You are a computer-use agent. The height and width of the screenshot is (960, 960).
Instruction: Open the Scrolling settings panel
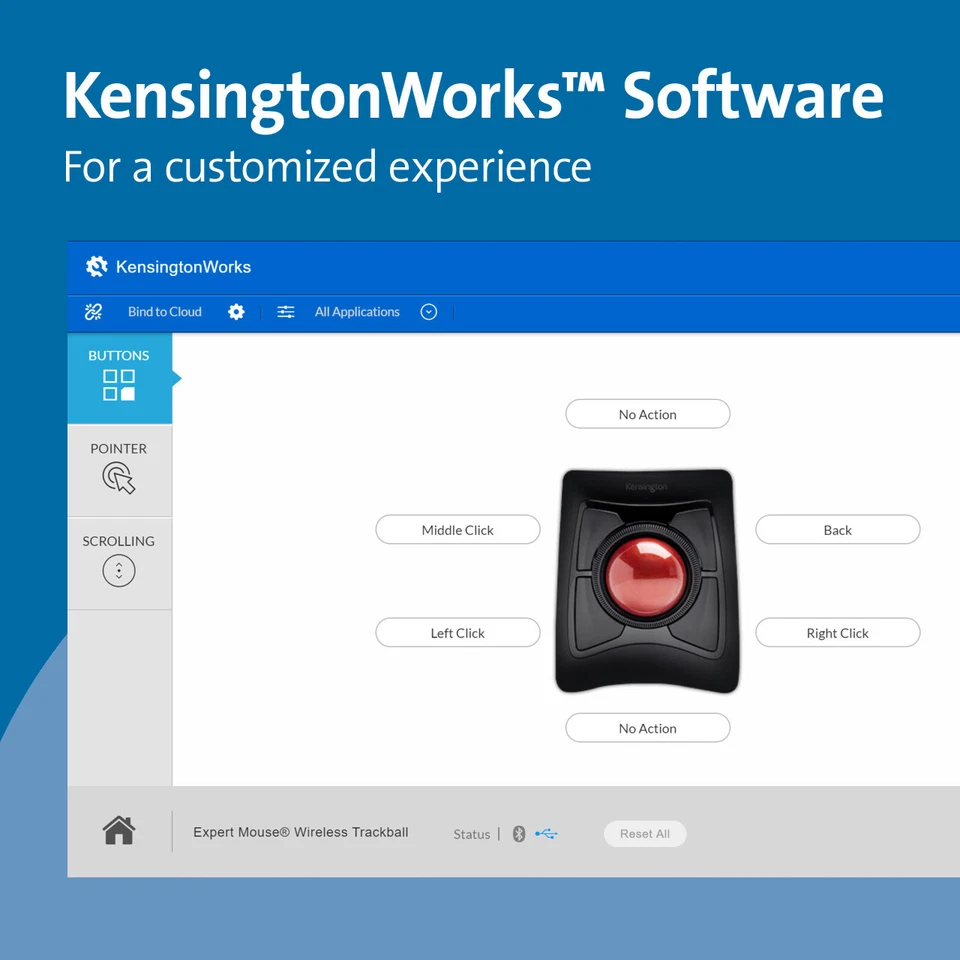click(119, 570)
